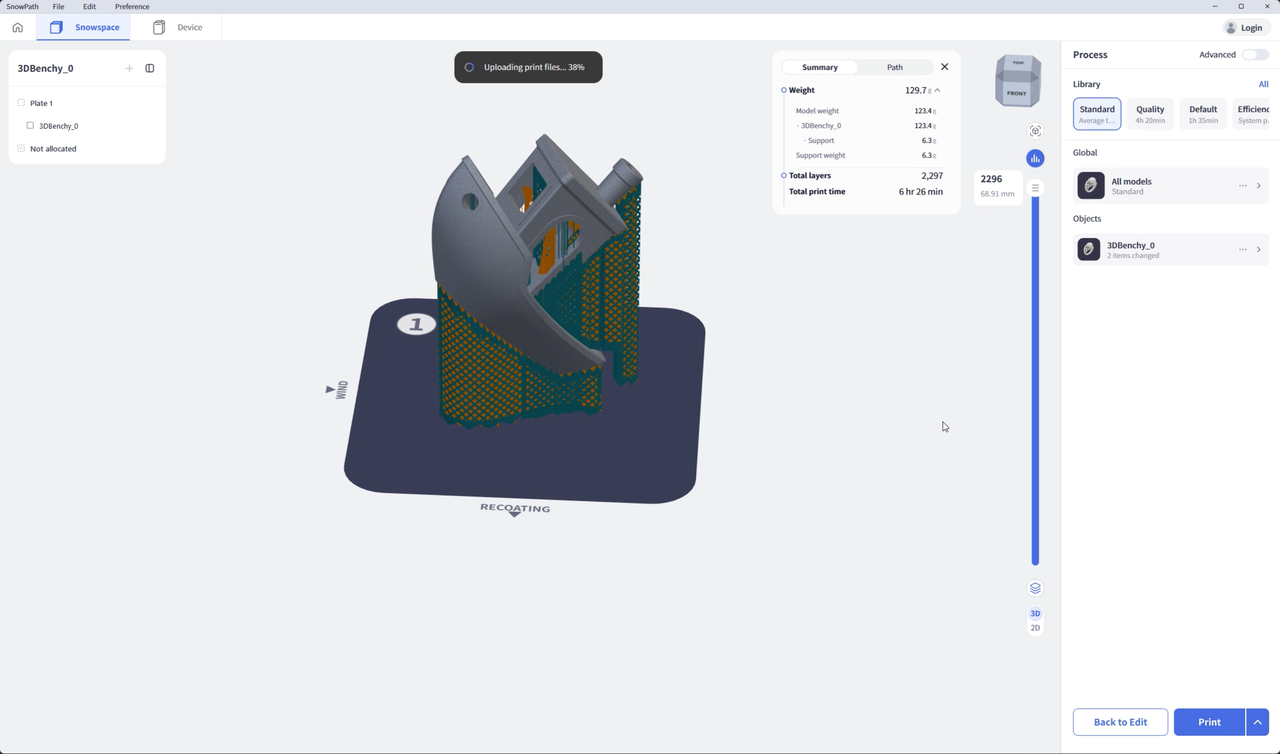Toggle the panel layout icon beside 3DBenchy_0
The width and height of the screenshot is (1280, 754).
coord(150,68)
